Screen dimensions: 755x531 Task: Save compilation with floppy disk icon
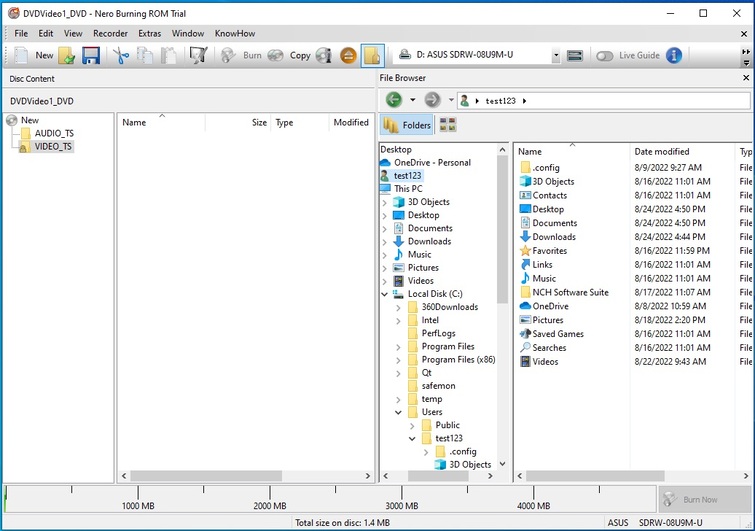pyautogui.click(x=91, y=55)
